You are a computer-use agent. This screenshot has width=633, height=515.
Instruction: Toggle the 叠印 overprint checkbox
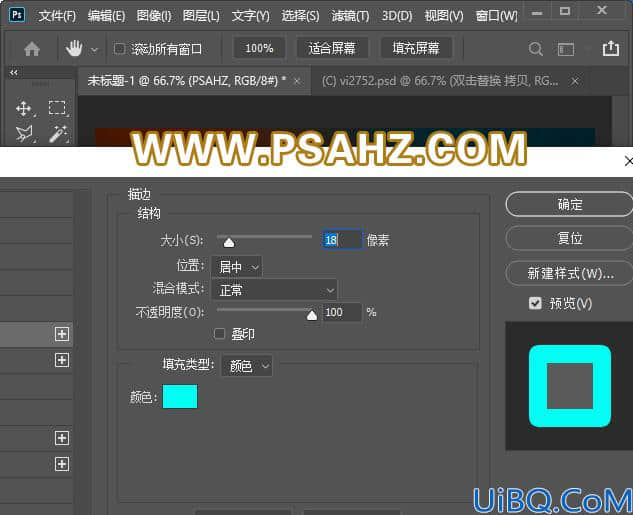click(219, 334)
